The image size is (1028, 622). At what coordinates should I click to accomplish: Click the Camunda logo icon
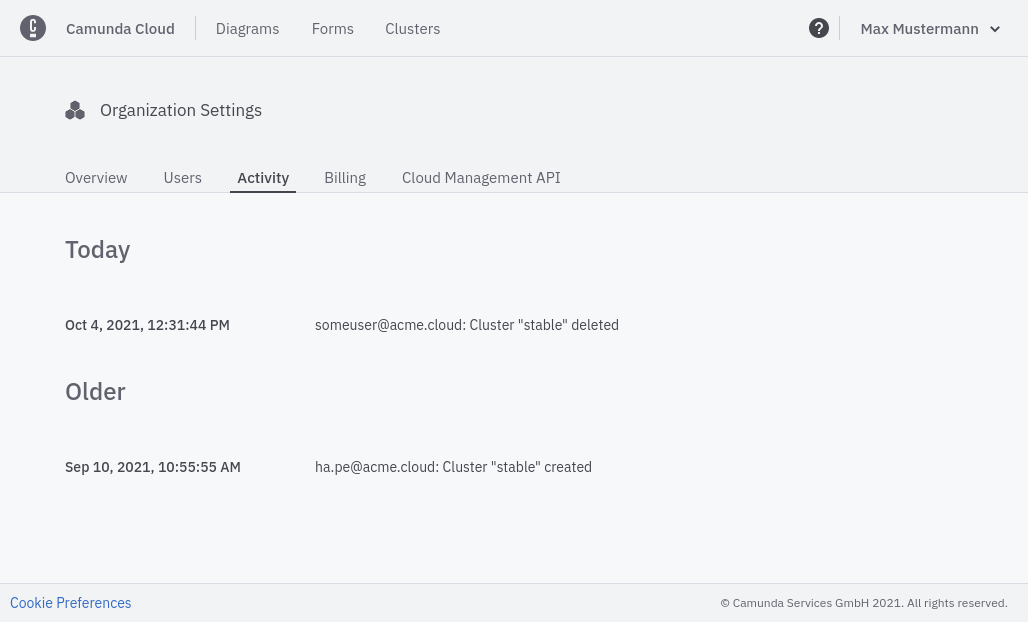pos(33,28)
